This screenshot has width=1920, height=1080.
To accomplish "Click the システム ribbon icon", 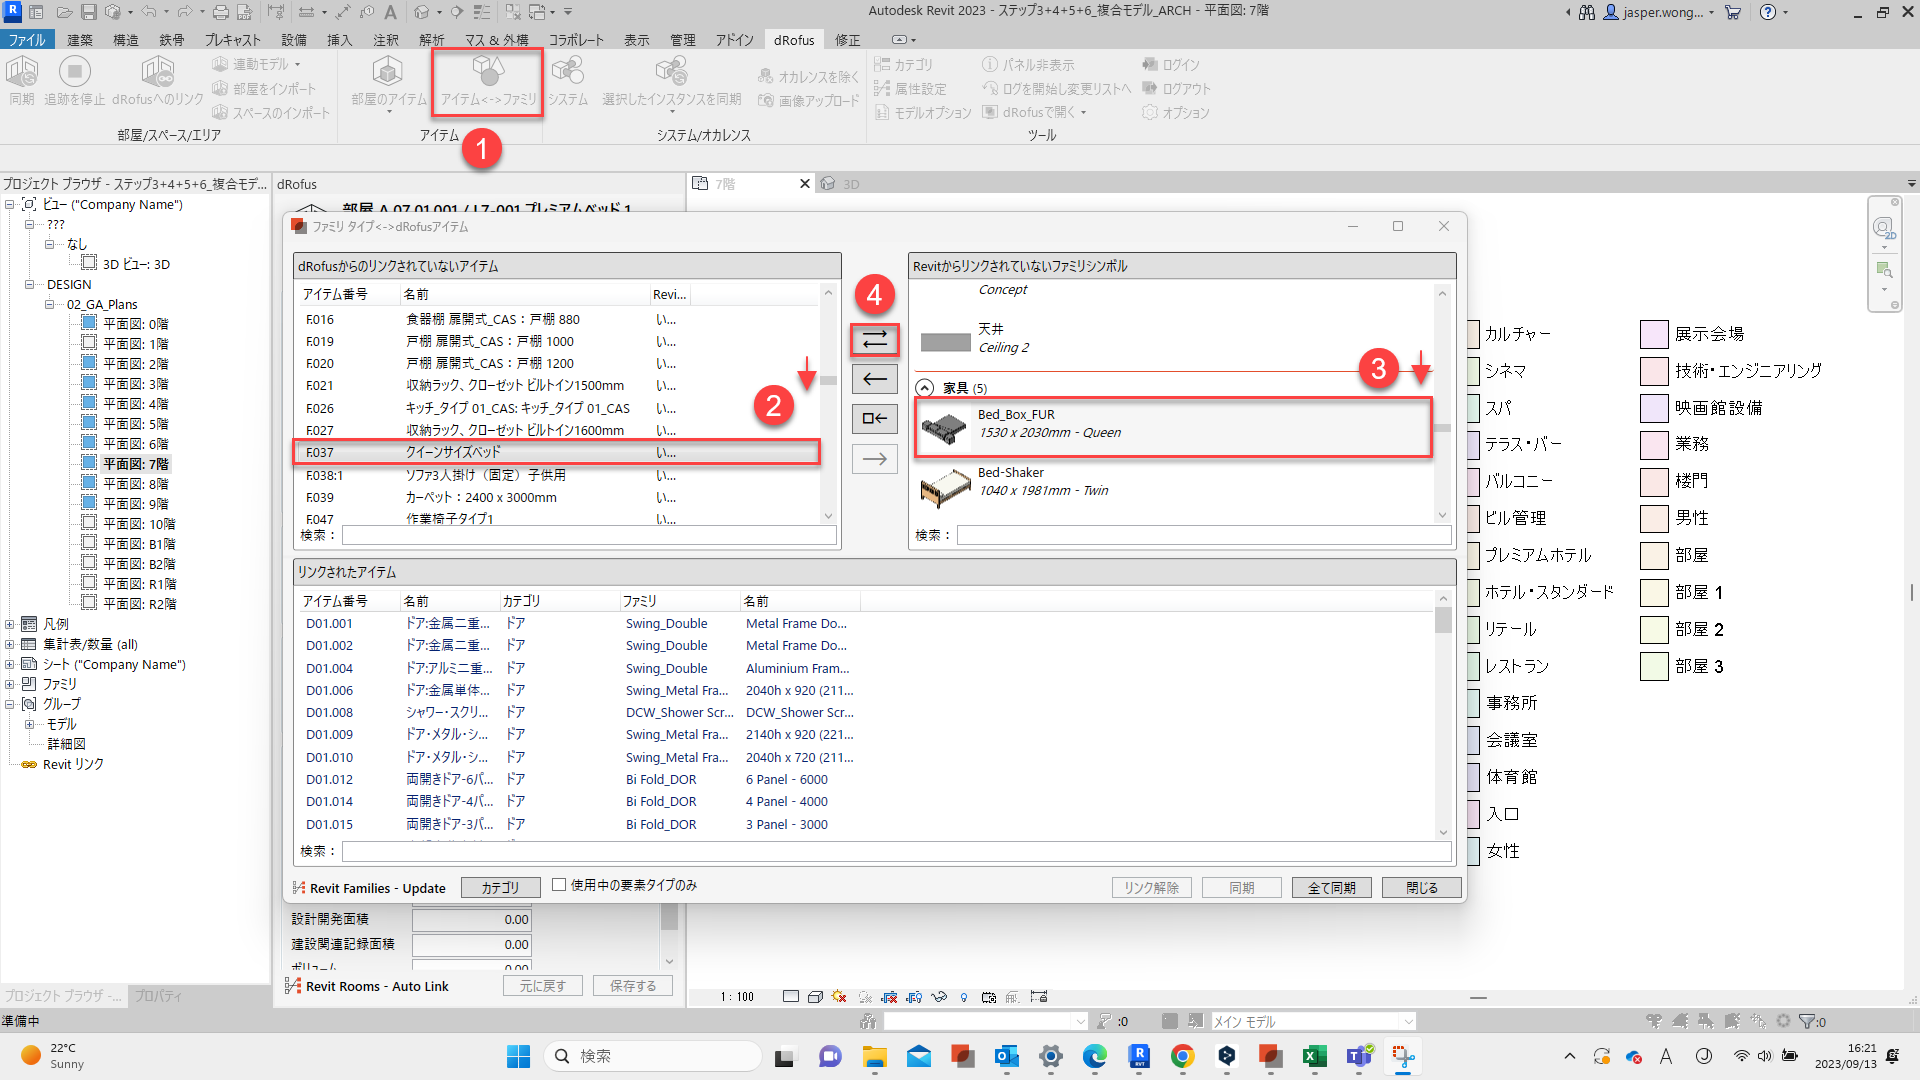I will pos(567,72).
